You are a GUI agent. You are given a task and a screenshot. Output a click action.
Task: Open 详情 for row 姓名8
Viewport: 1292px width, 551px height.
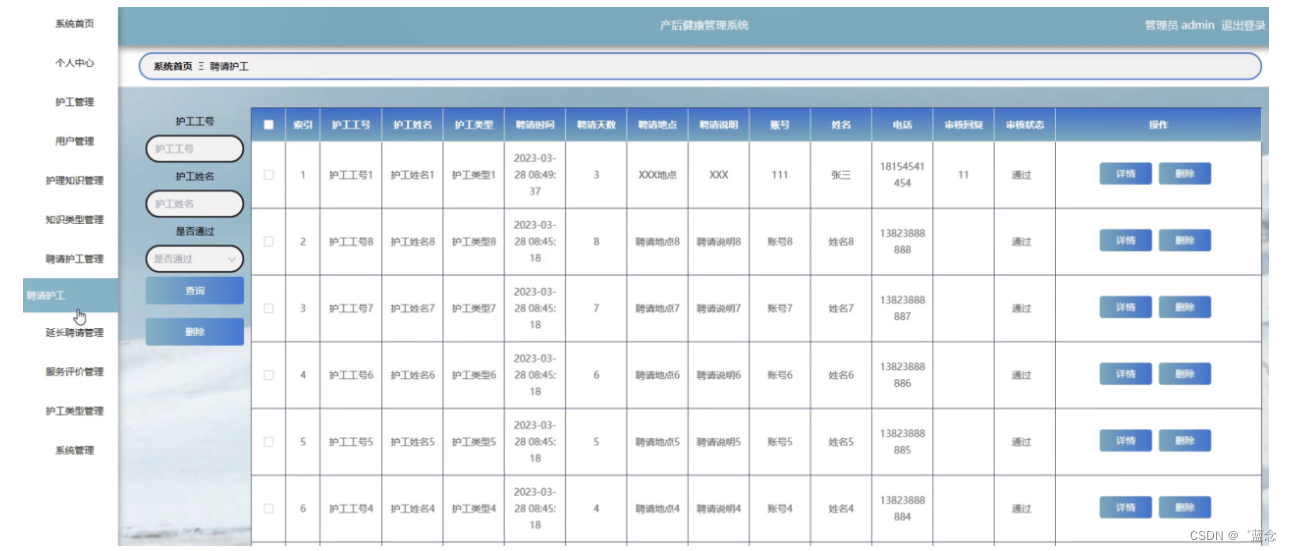(1126, 241)
